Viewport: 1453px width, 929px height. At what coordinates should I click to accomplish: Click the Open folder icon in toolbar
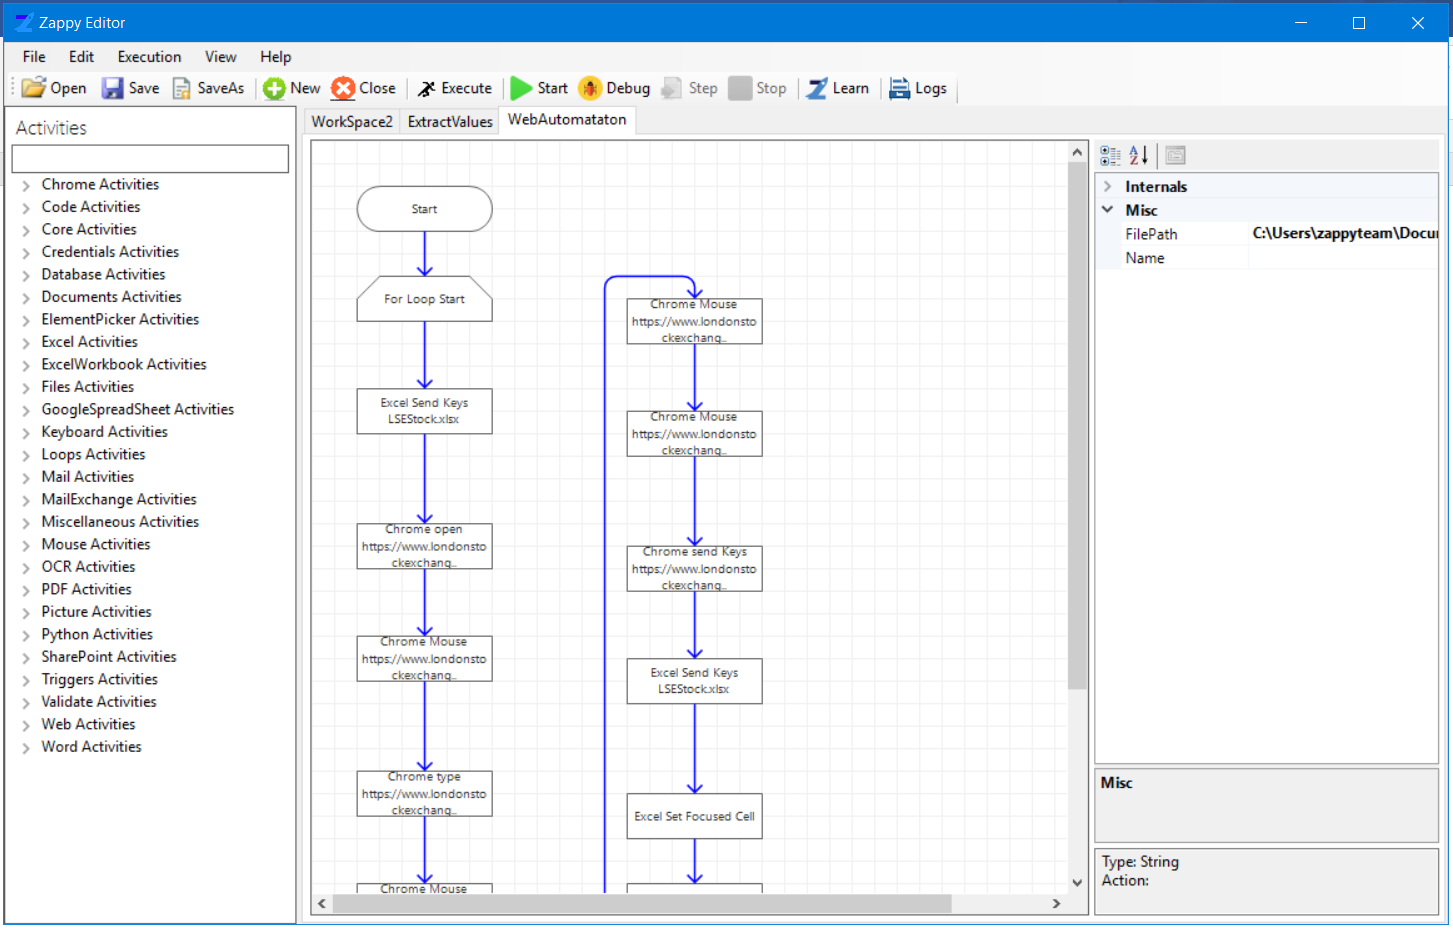point(34,88)
